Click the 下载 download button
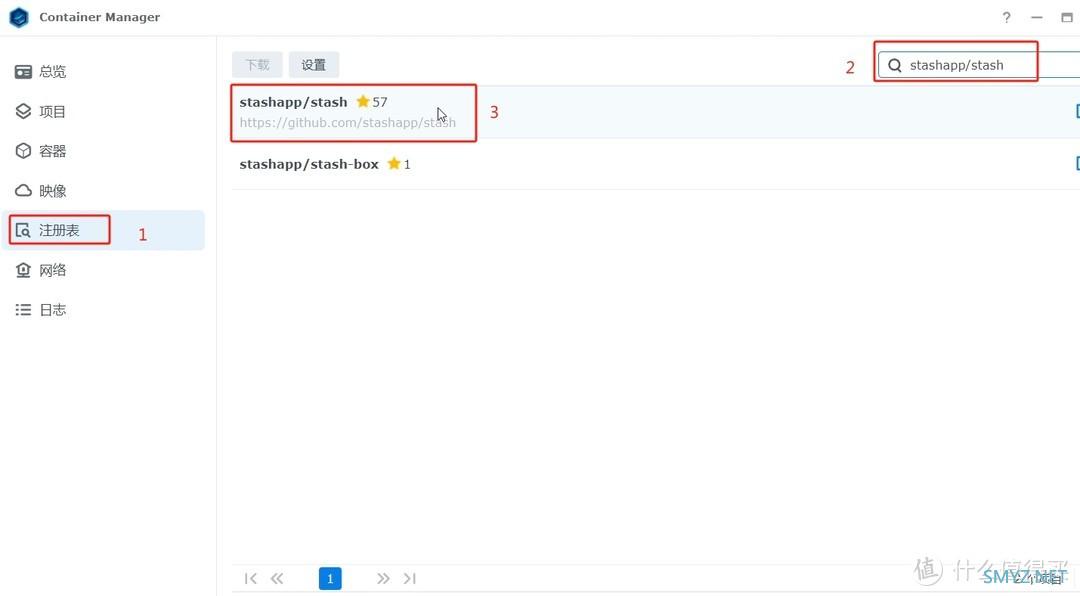 tap(257, 65)
